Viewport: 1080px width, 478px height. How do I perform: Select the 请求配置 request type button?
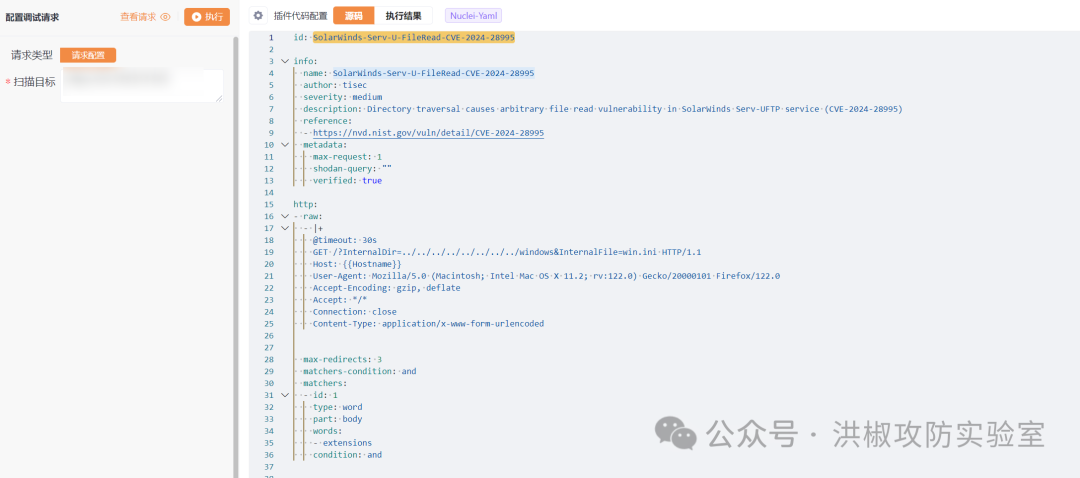[88, 55]
